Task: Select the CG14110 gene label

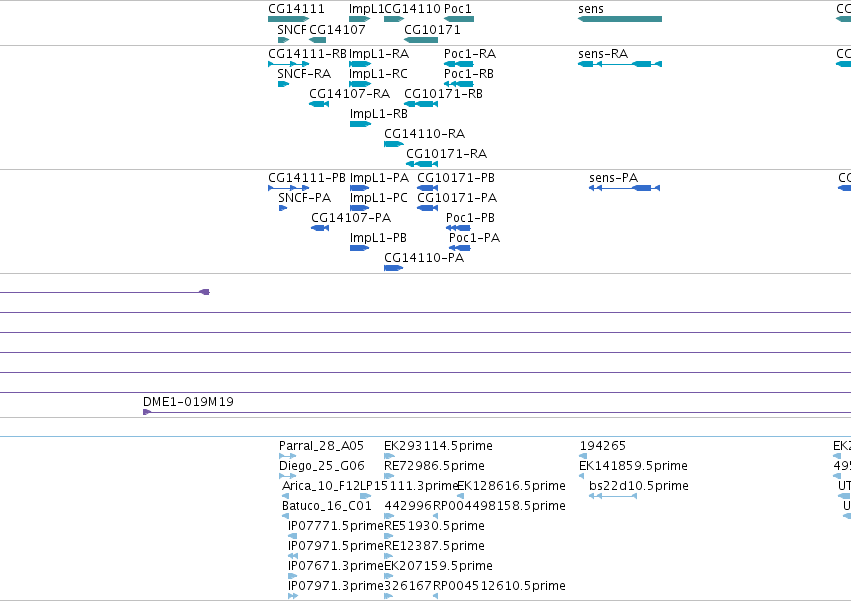Action: (x=412, y=9)
